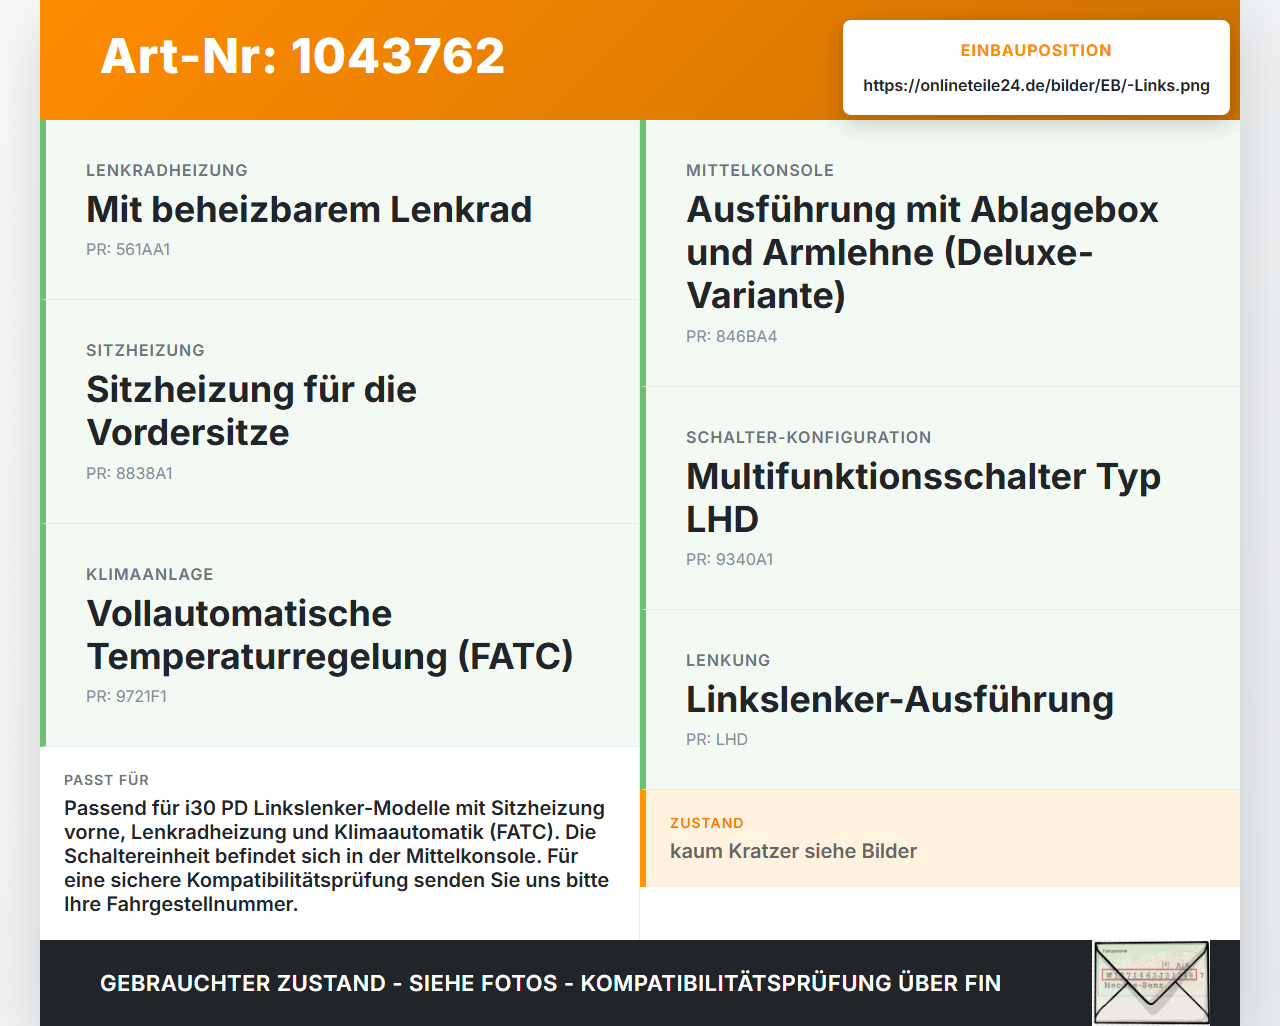This screenshot has height=1026, width=1280.
Task: Select PR: 9721F1 code text
Action: [x=126, y=696]
